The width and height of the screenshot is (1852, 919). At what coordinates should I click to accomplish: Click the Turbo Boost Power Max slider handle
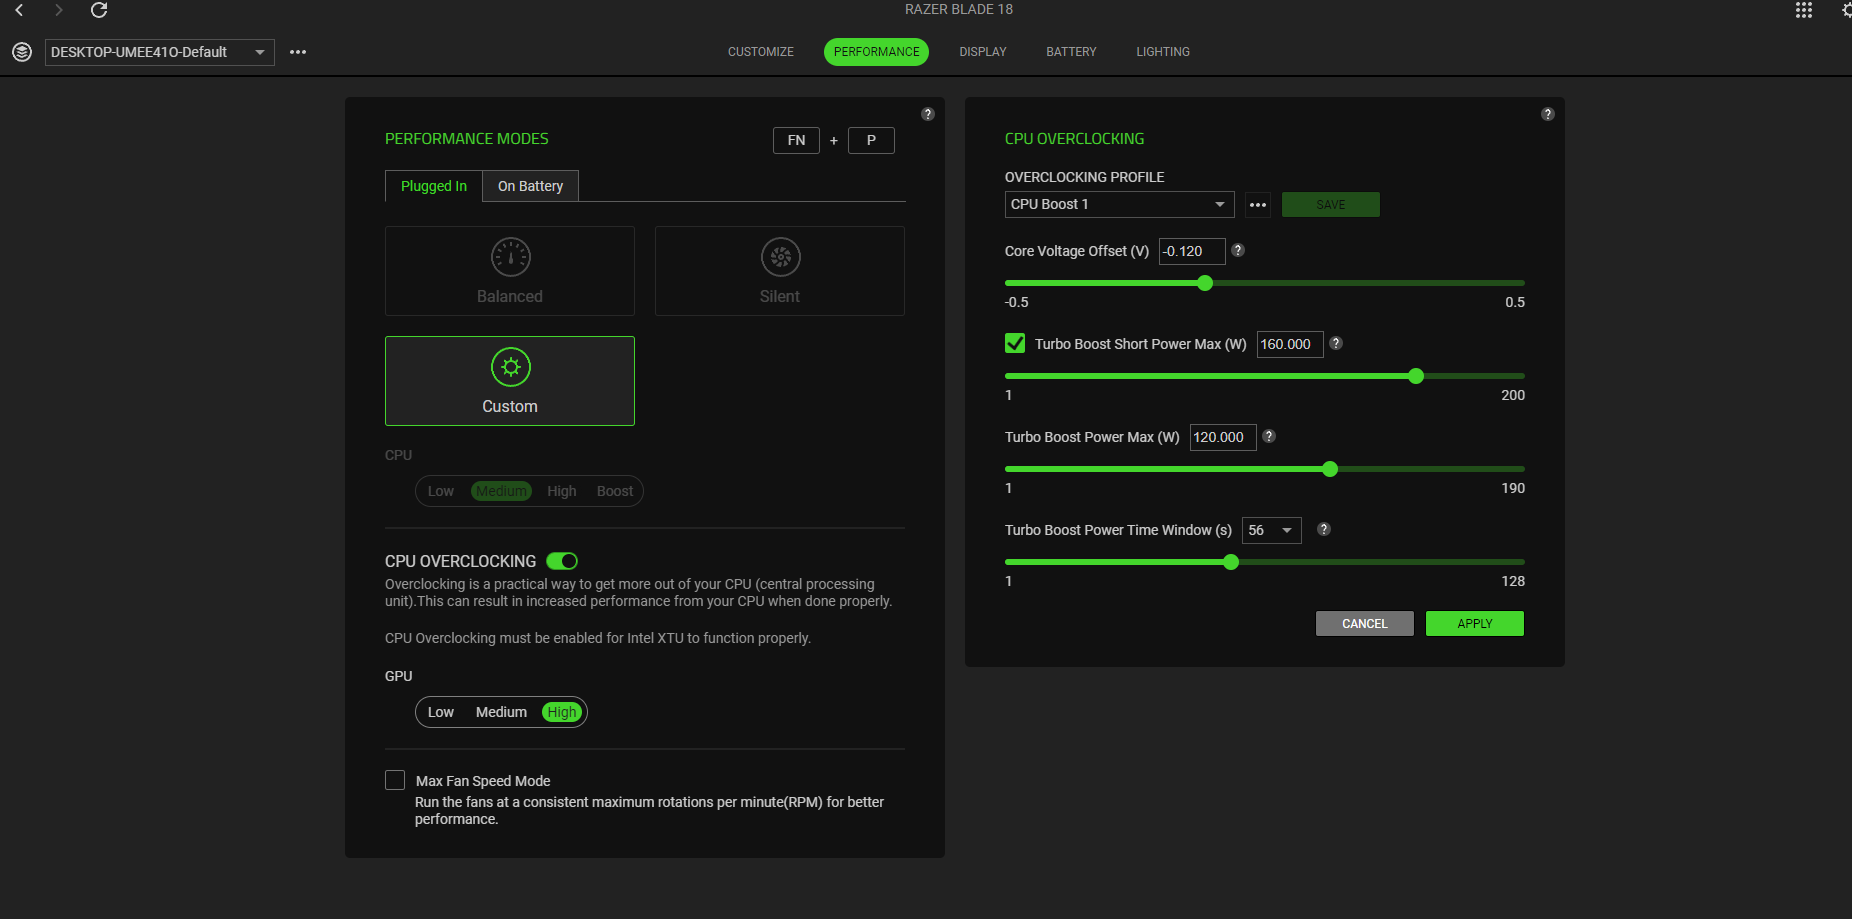[1330, 469]
